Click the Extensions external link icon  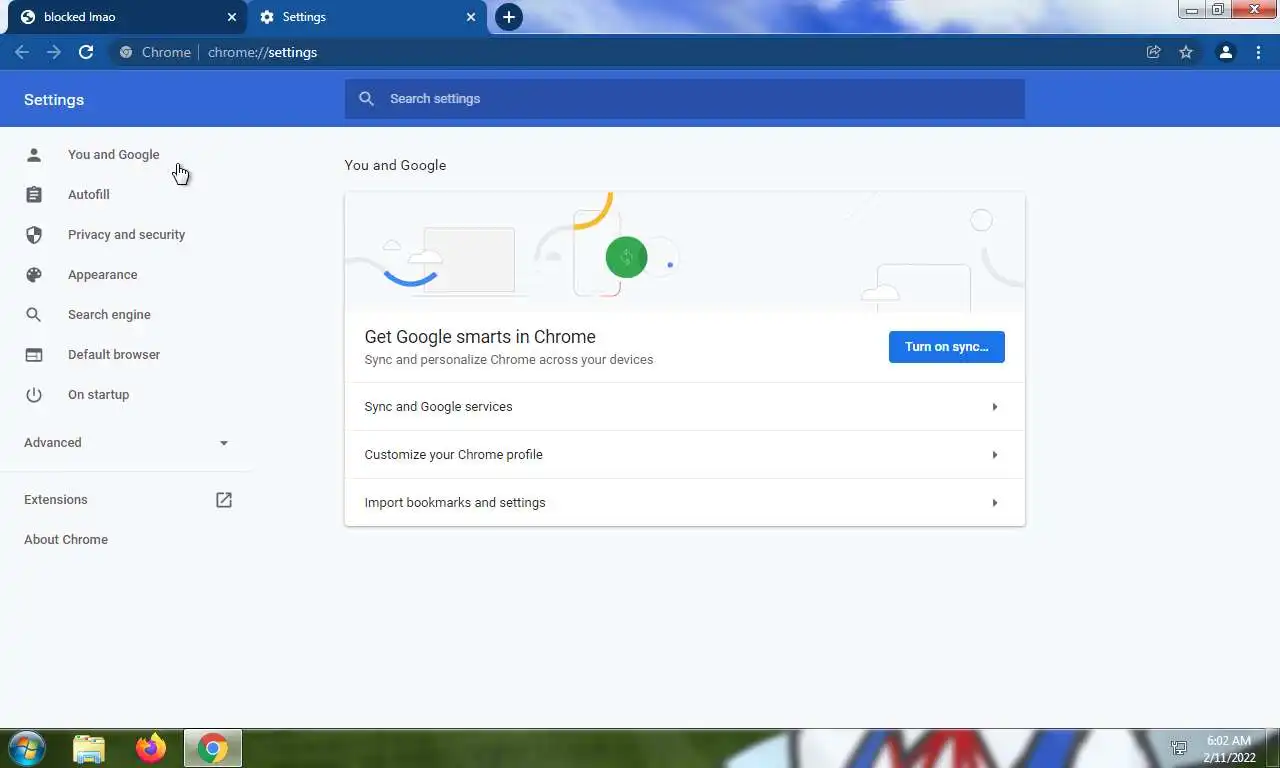click(224, 499)
